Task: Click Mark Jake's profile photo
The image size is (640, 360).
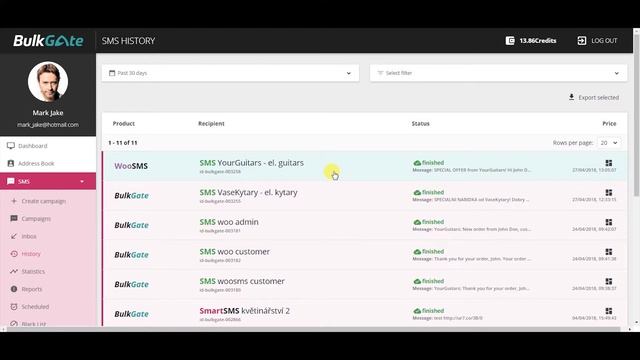Action: [x=48, y=82]
